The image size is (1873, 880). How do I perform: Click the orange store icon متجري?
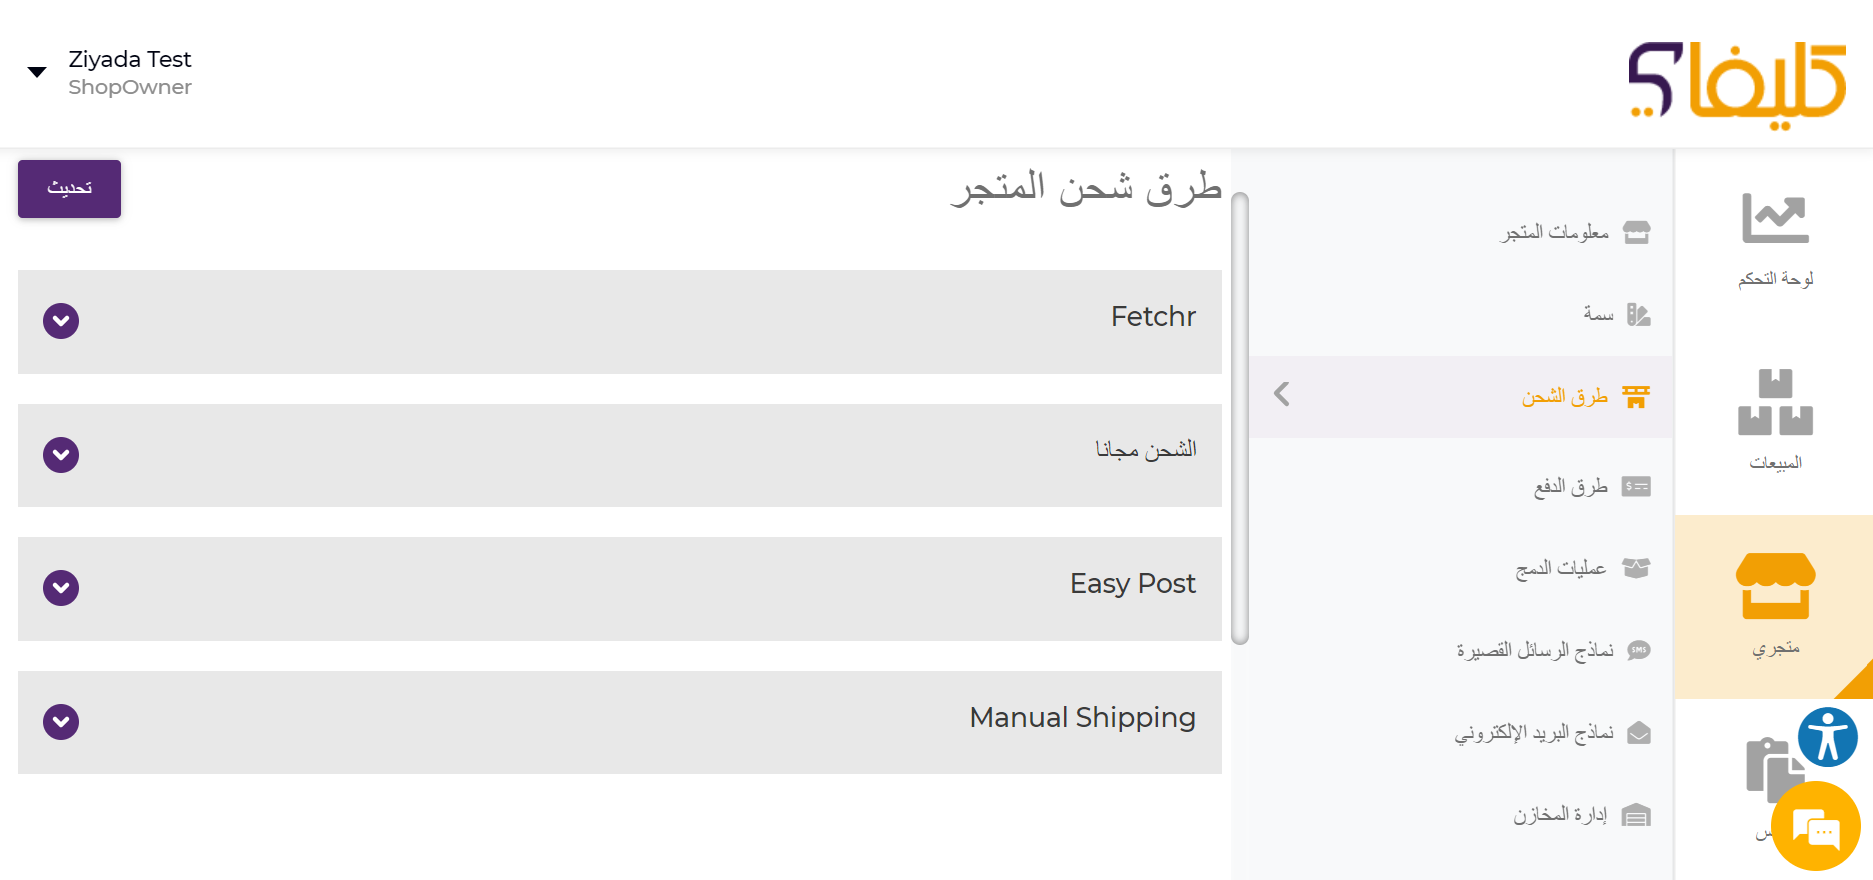click(x=1775, y=586)
